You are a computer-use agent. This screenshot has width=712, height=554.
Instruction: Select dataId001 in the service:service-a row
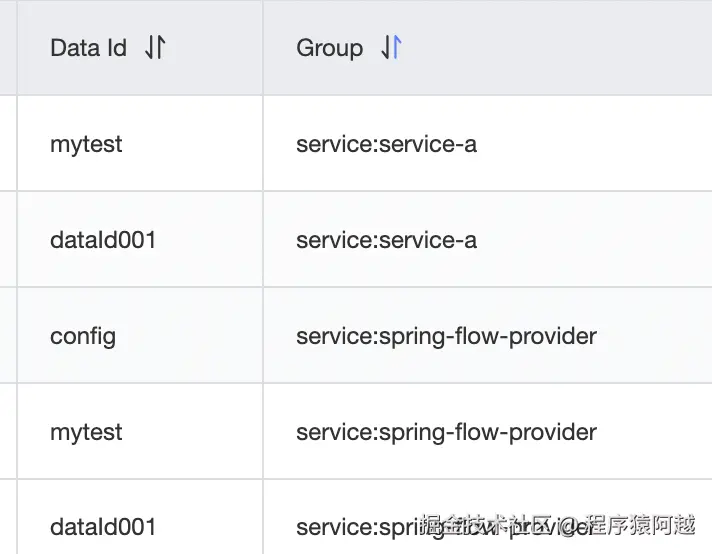[x=103, y=240]
